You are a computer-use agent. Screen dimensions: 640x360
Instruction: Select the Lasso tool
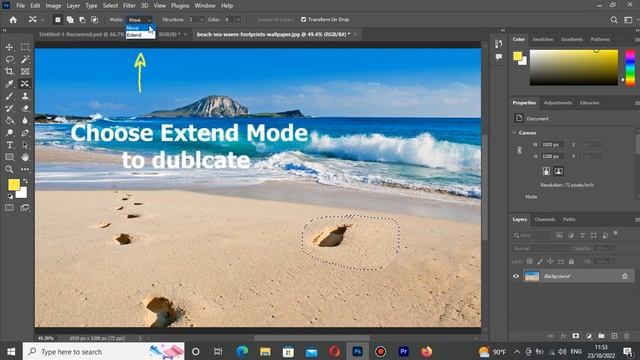[9, 59]
